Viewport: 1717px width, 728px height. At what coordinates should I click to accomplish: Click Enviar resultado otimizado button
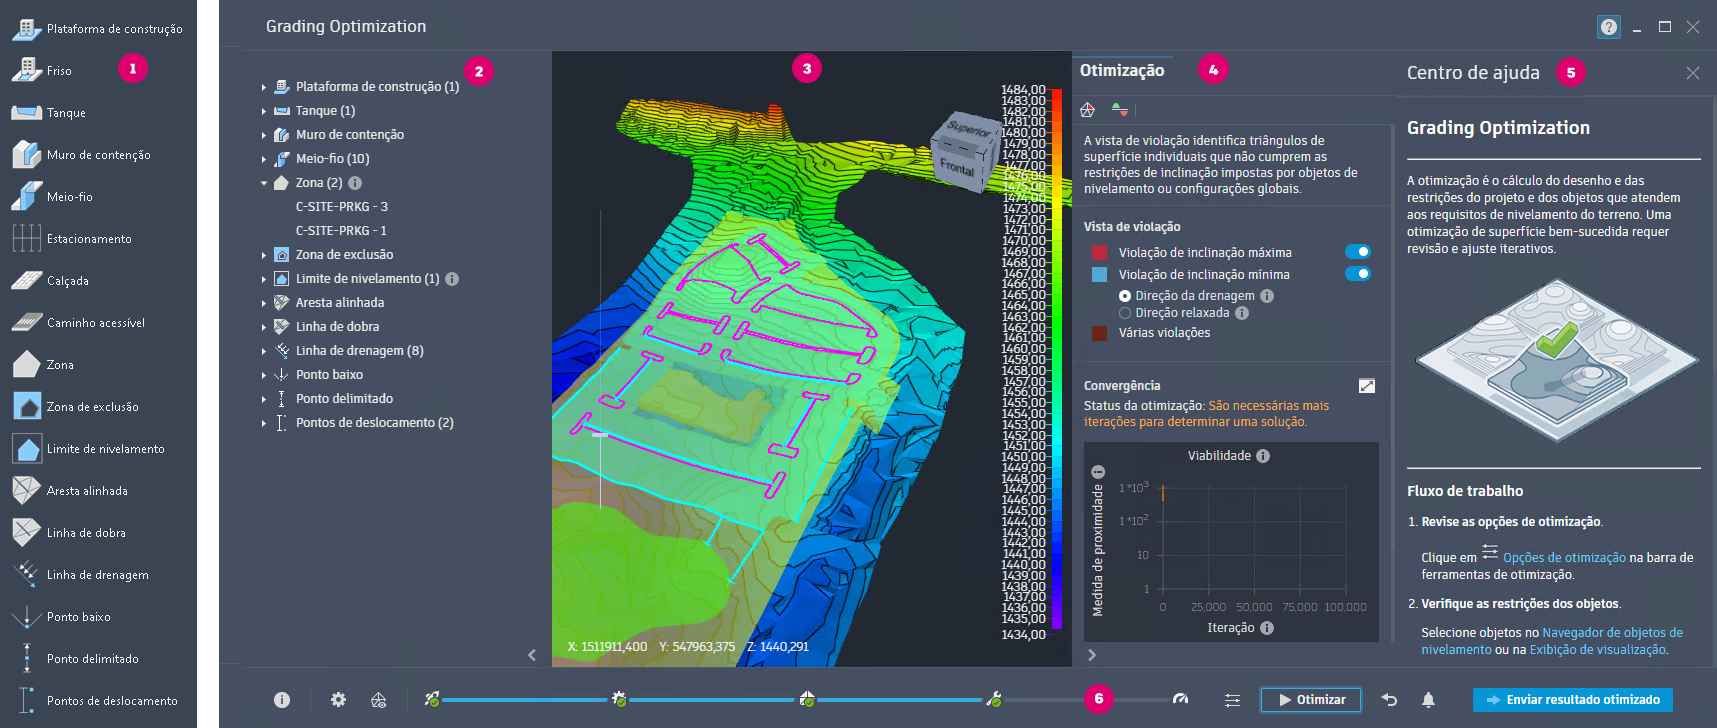(x=1572, y=700)
